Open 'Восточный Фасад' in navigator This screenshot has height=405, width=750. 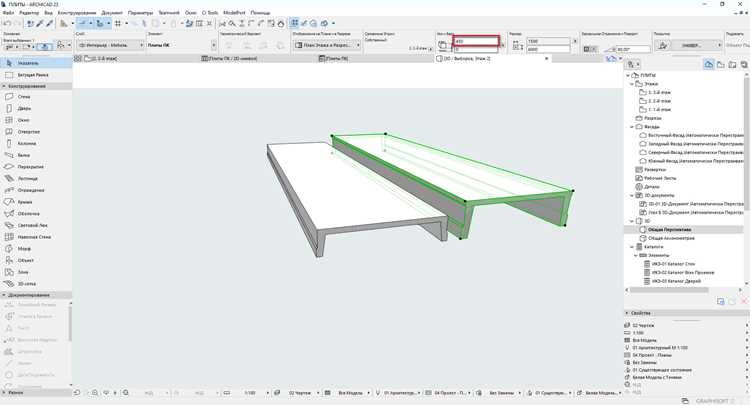point(696,135)
